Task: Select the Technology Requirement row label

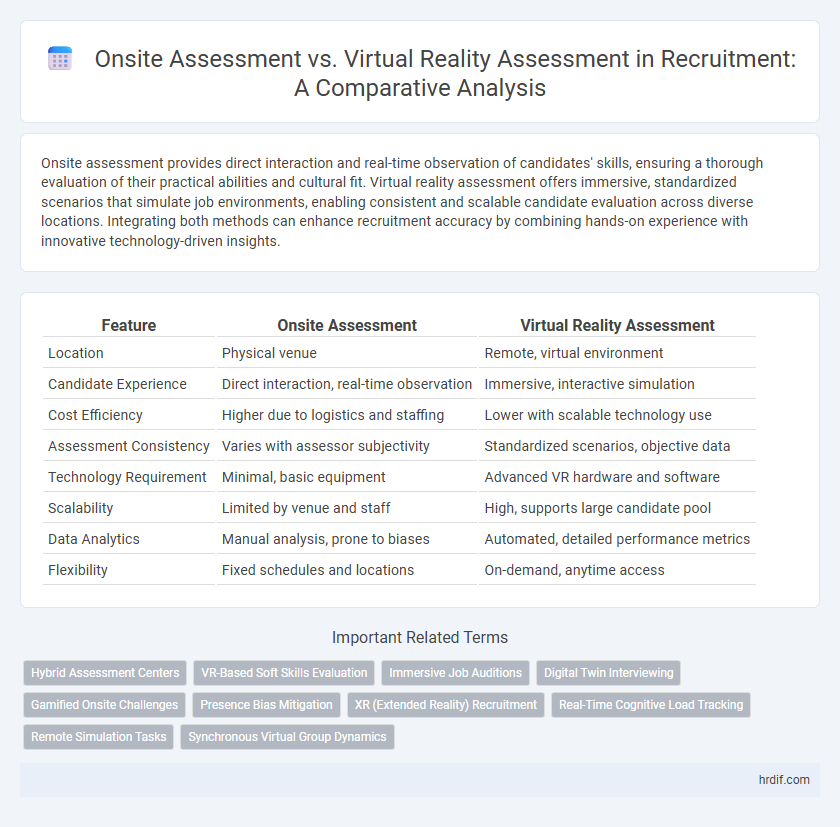Action: point(127,477)
